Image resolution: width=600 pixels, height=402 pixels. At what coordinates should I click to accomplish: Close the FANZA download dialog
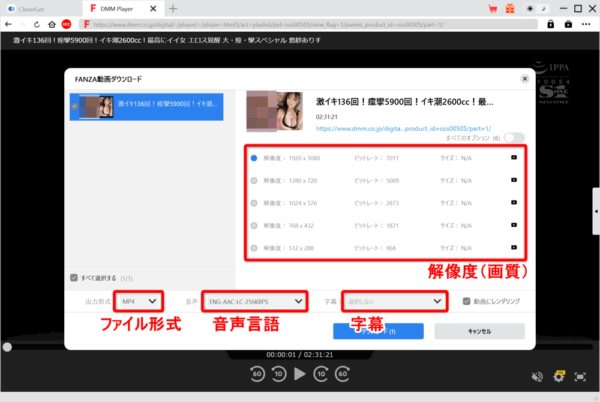[x=525, y=79]
